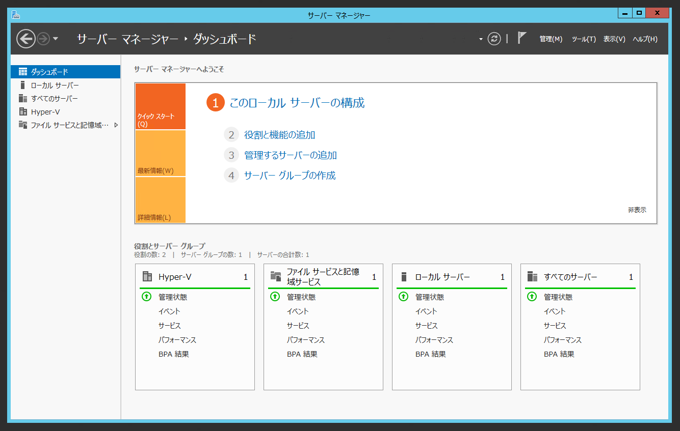This screenshot has height=431, width=680.
Task: Click 役割と機能の追加 link
Action: pos(279,135)
